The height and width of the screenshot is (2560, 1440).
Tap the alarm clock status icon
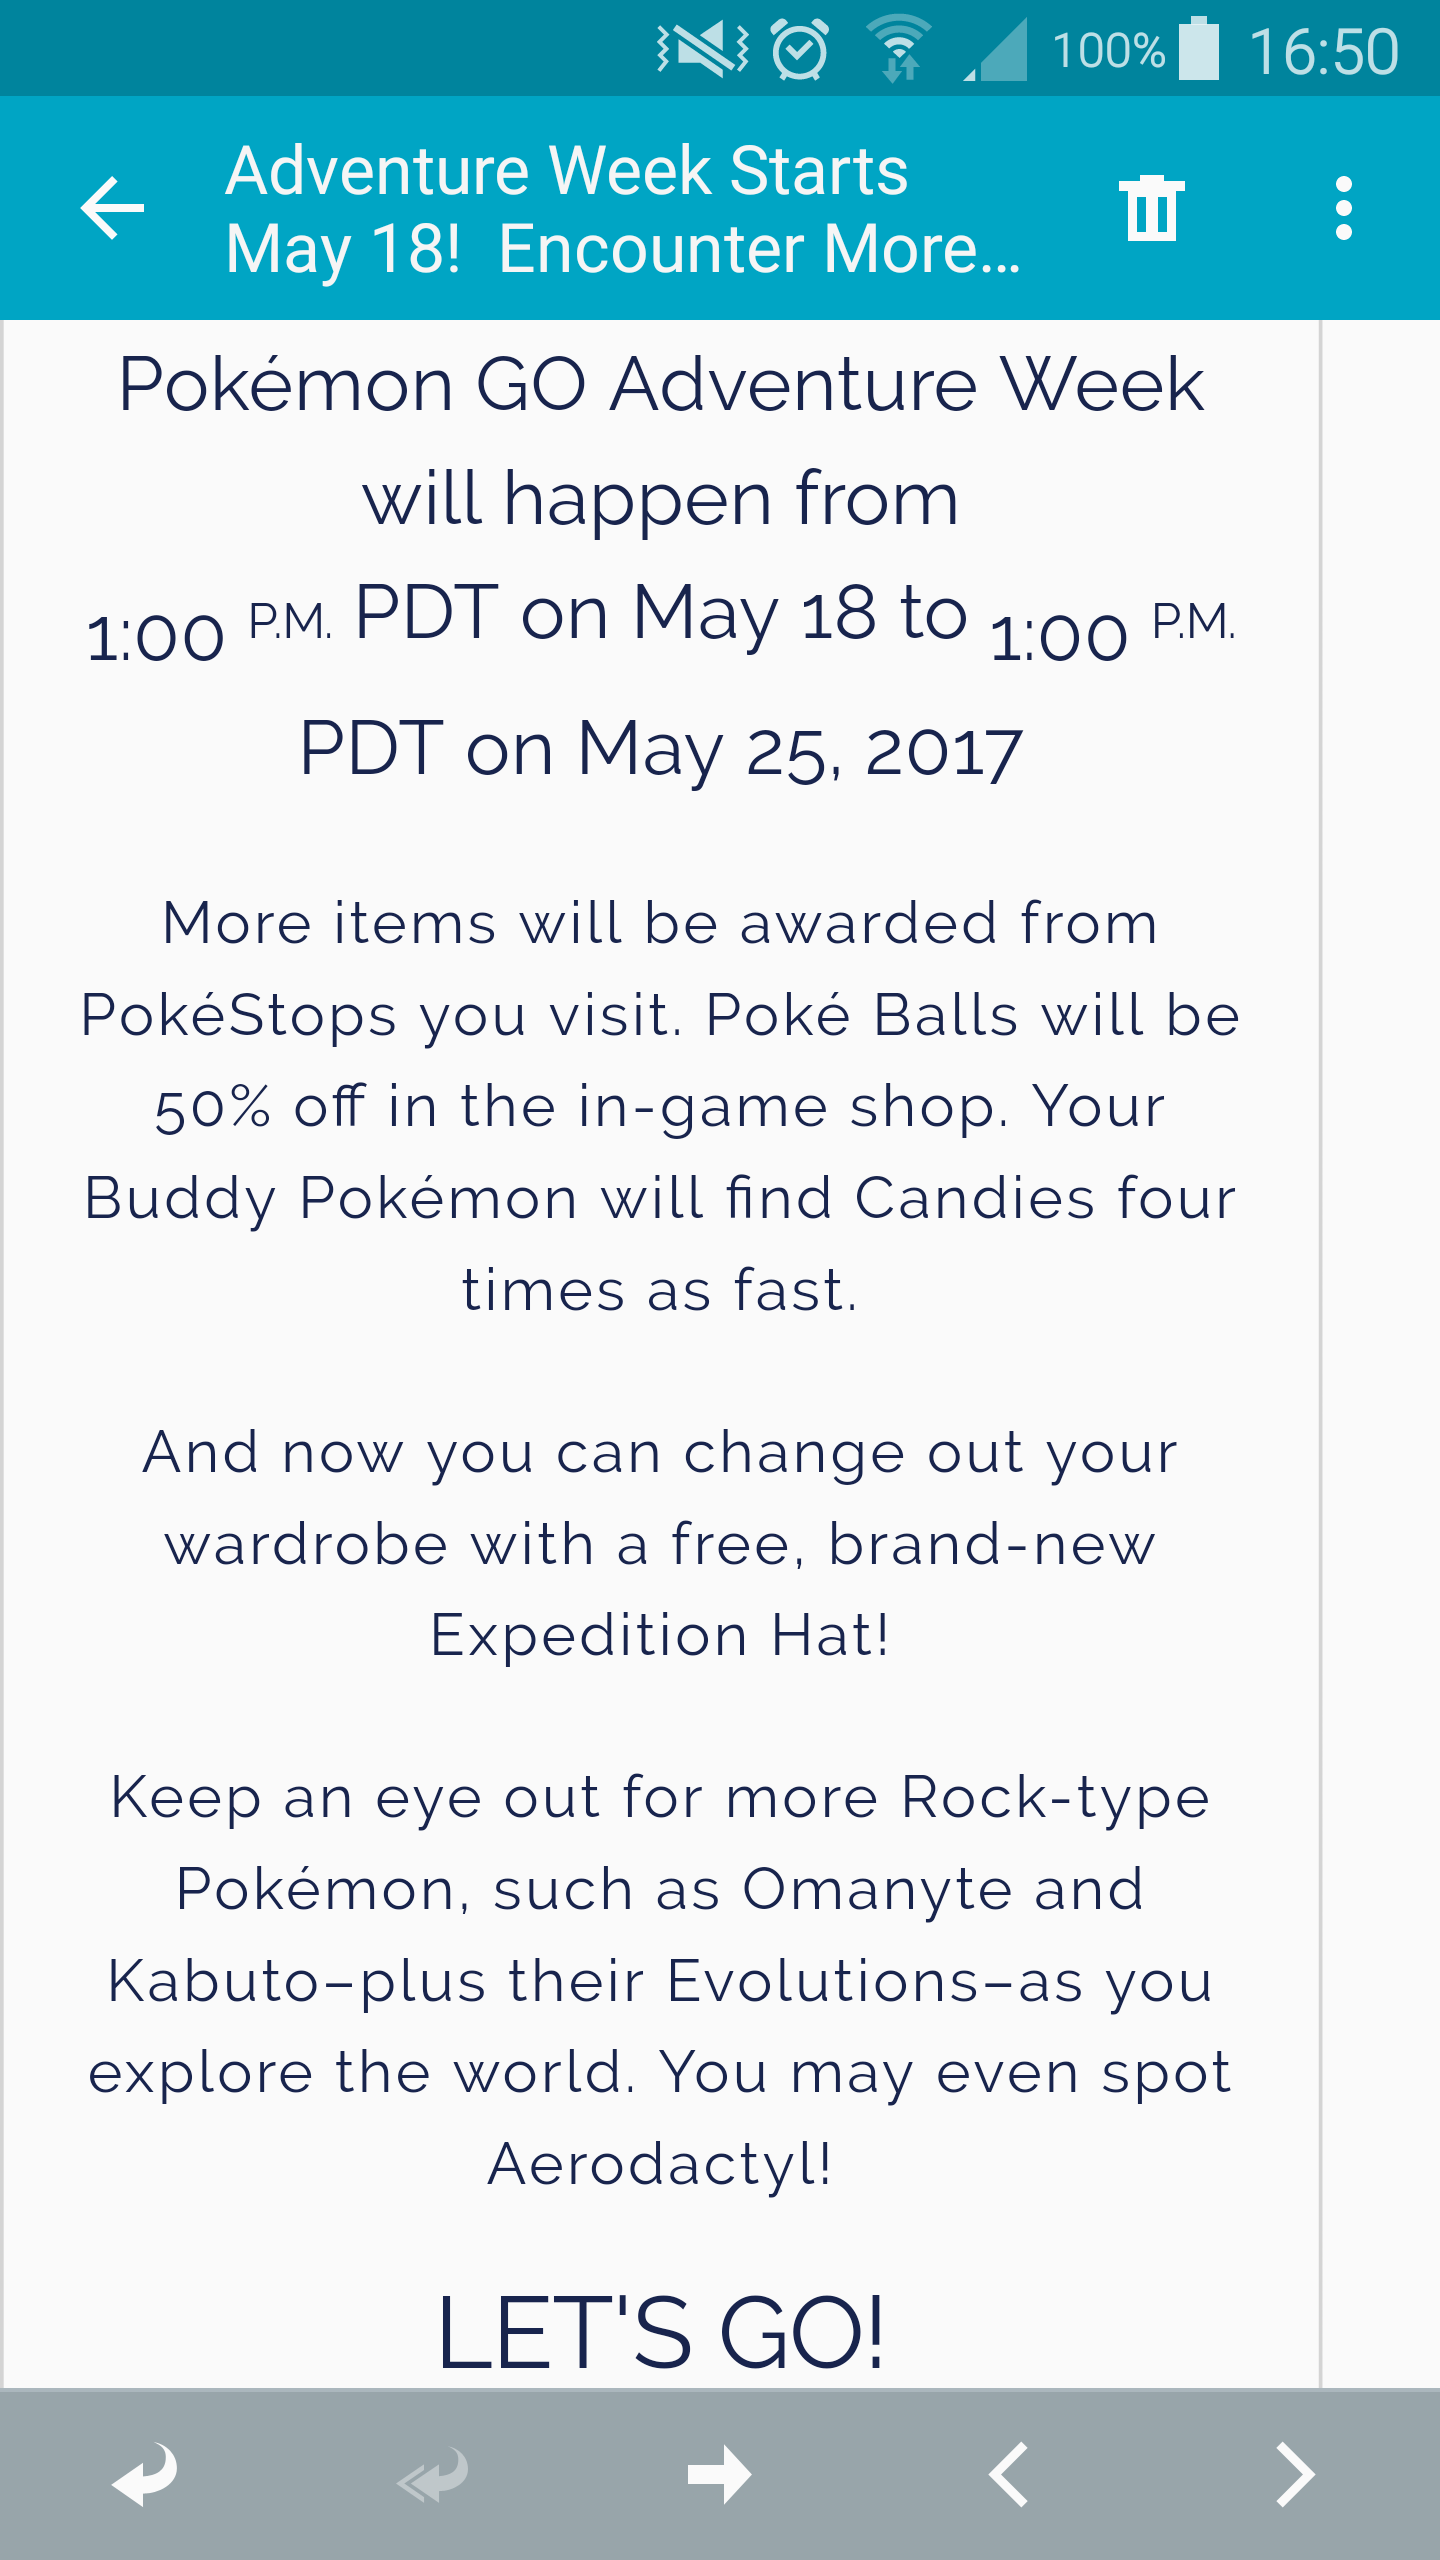(x=800, y=50)
